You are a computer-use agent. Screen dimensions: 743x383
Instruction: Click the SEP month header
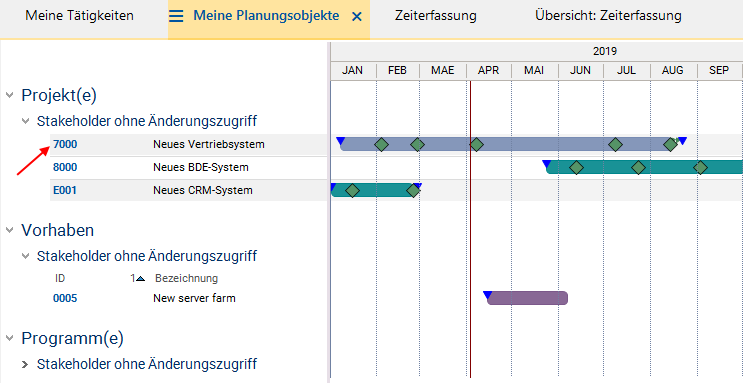(719, 71)
